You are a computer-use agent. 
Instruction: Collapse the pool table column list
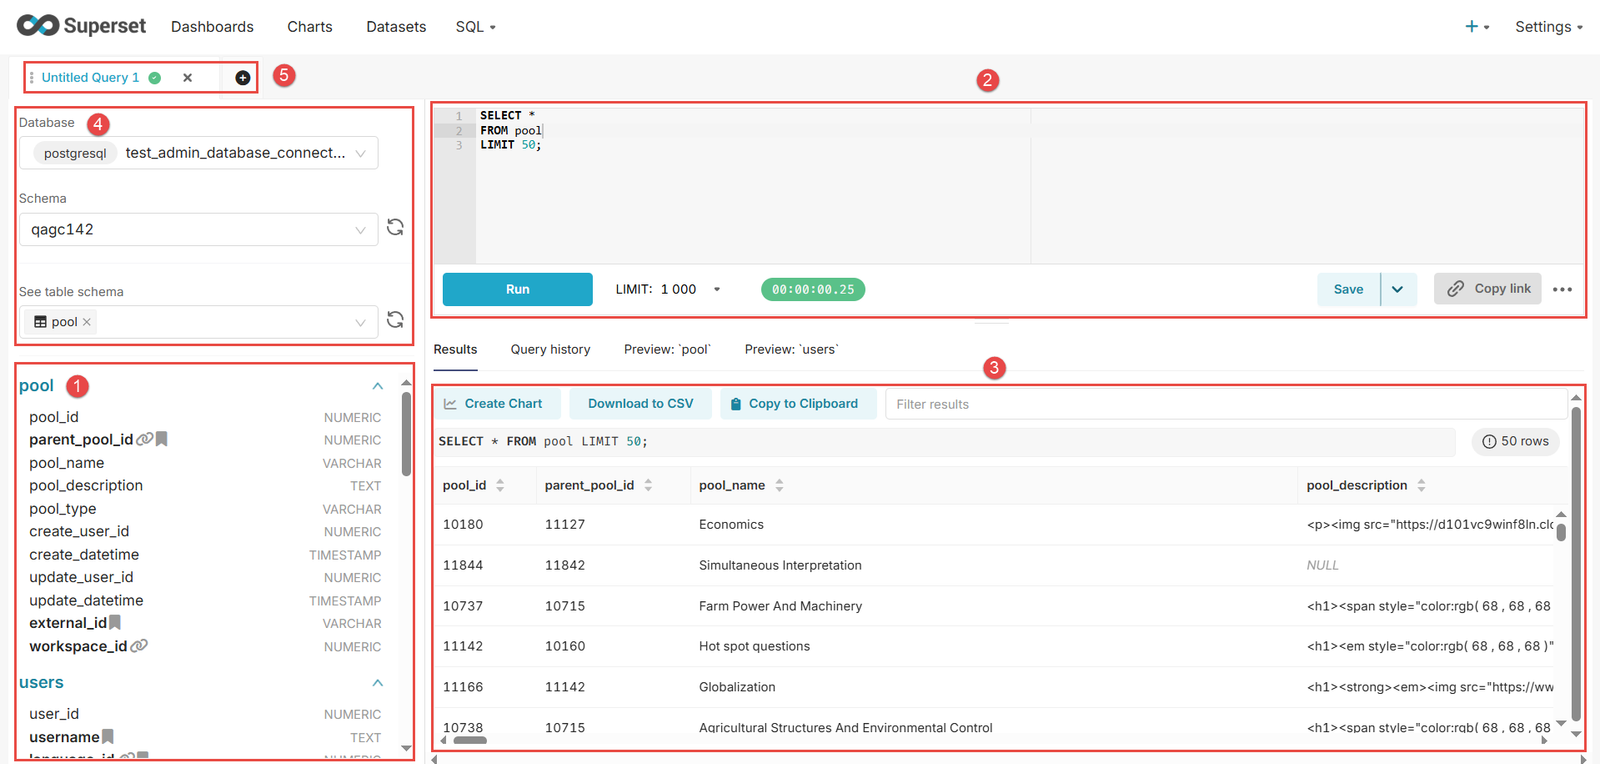click(x=377, y=386)
